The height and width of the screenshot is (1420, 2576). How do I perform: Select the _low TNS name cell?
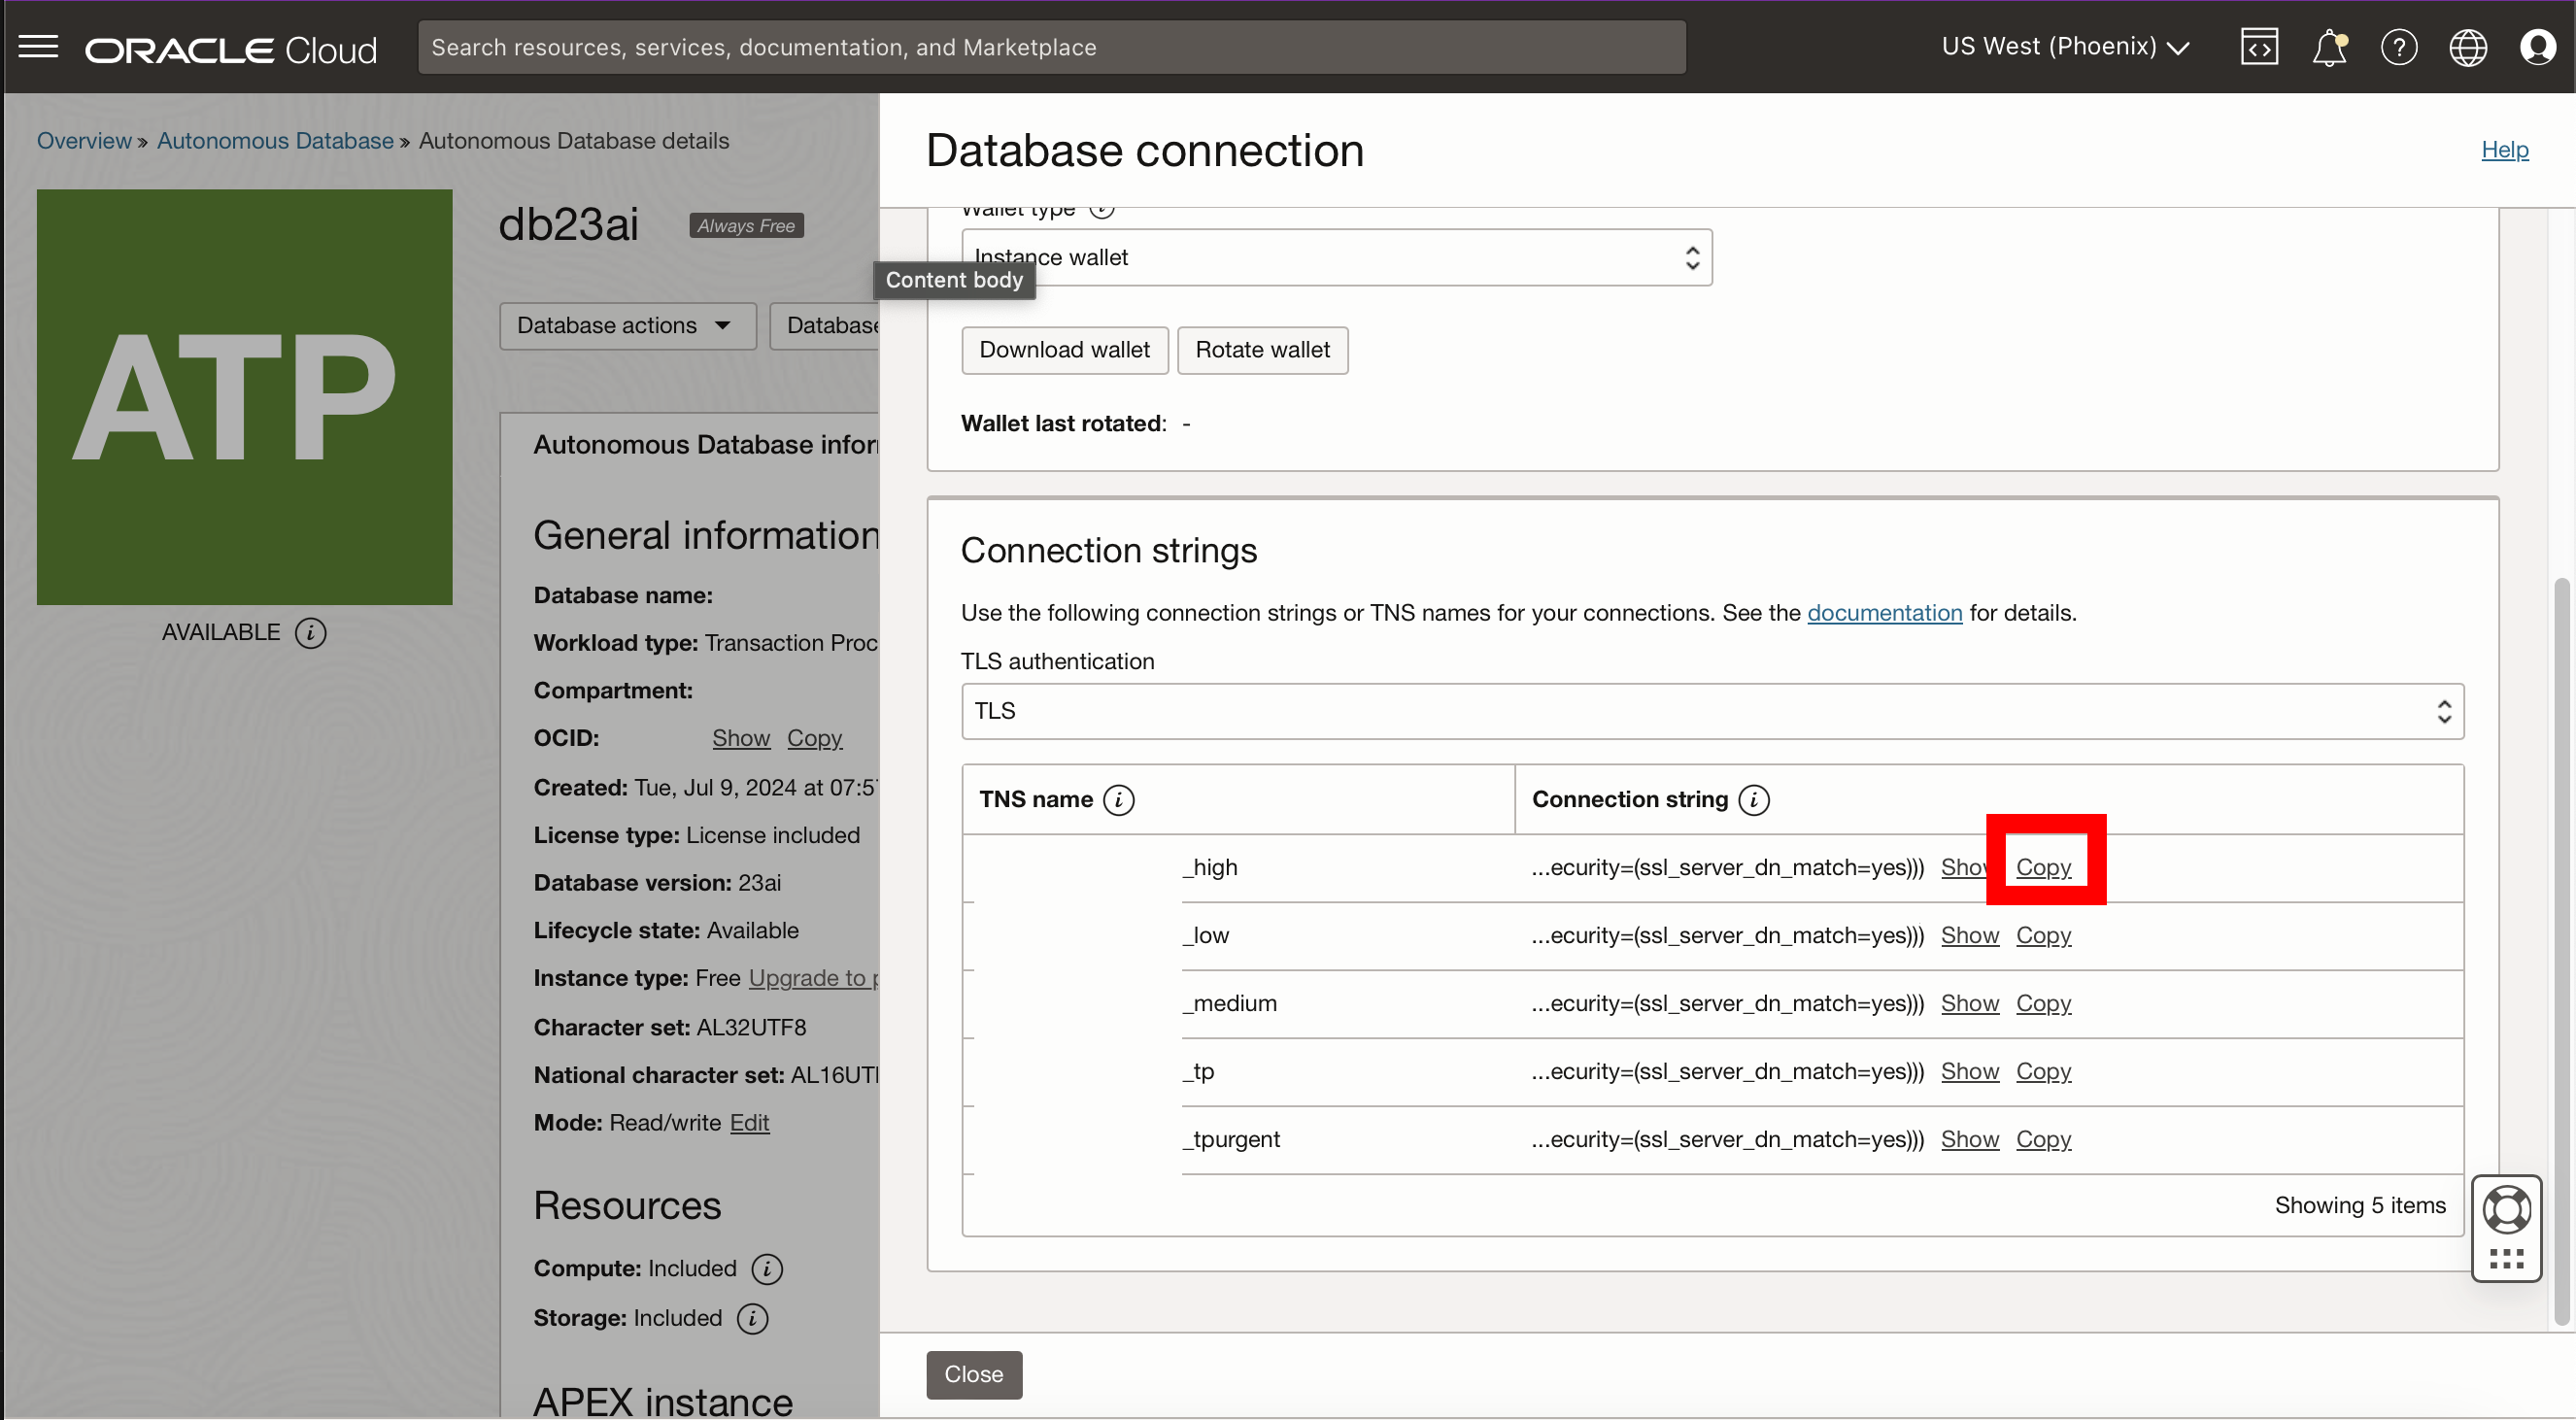1239,936
